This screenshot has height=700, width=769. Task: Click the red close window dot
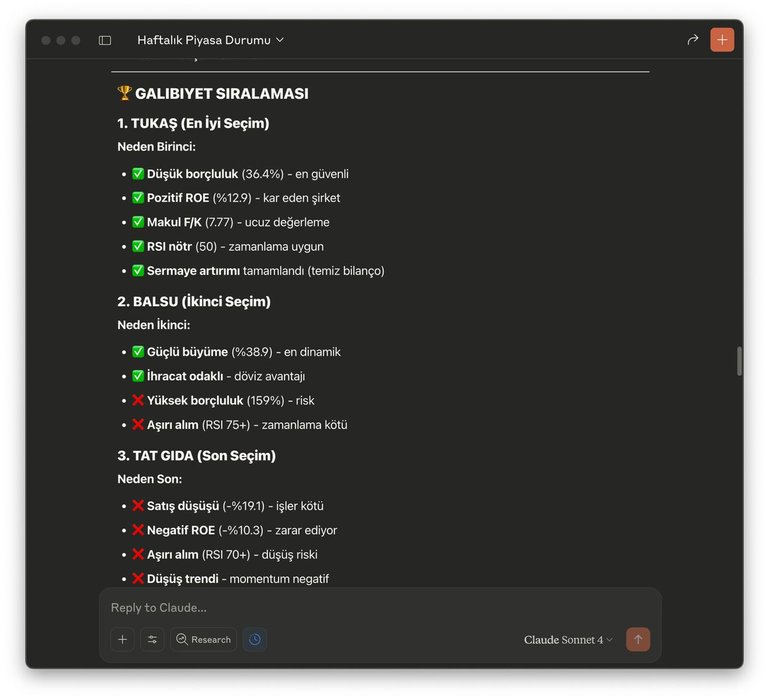46,40
